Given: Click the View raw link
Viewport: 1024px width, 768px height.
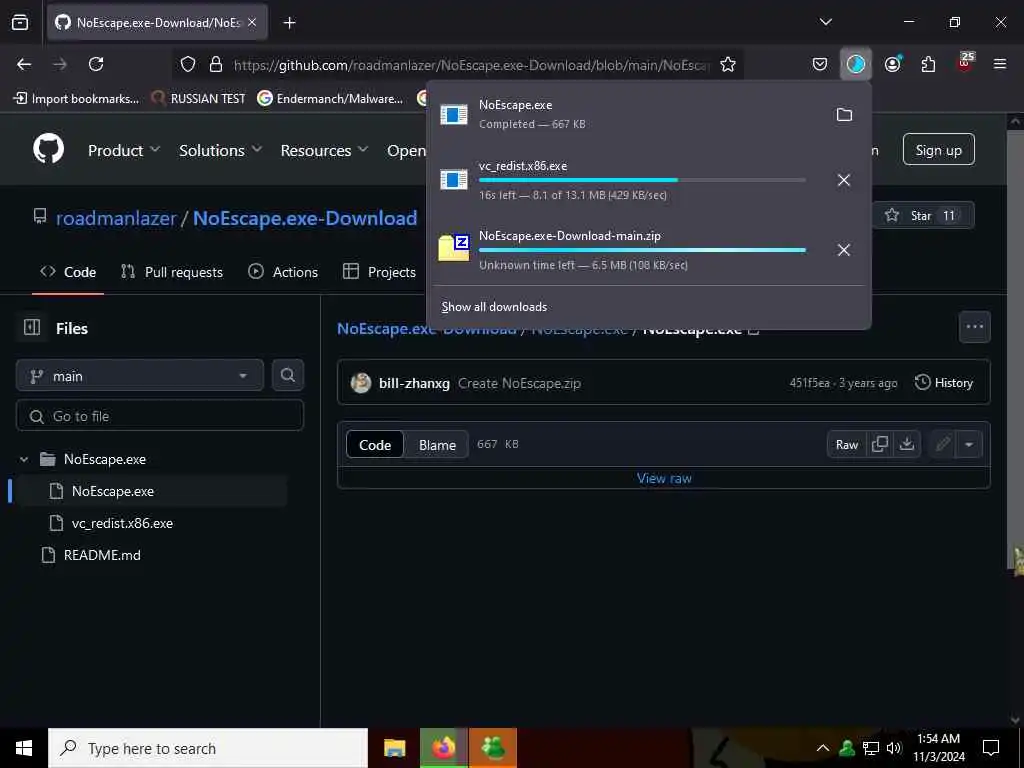Looking at the screenshot, I should 664,478.
